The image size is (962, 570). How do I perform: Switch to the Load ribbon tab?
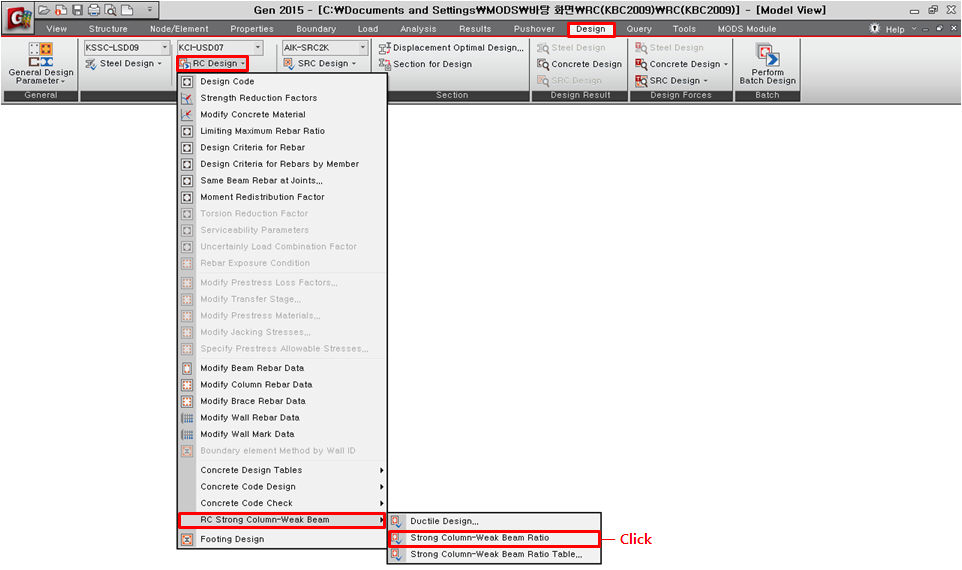(x=368, y=29)
